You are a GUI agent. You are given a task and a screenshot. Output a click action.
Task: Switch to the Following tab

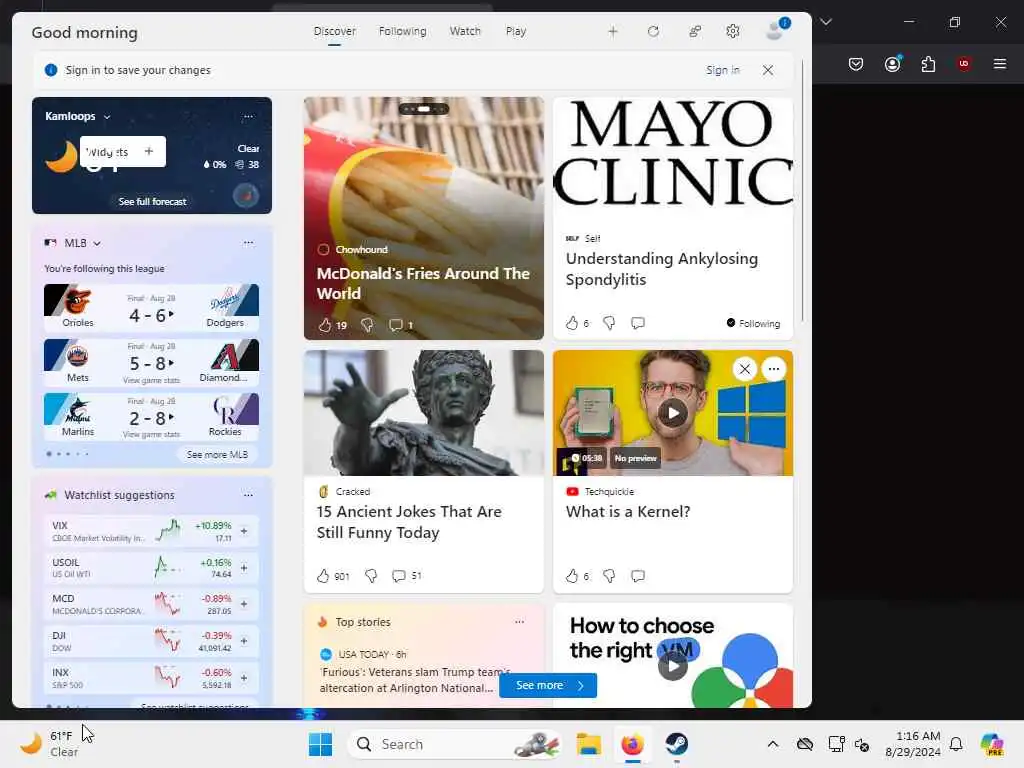pyautogui.click(x=402, y=31)
